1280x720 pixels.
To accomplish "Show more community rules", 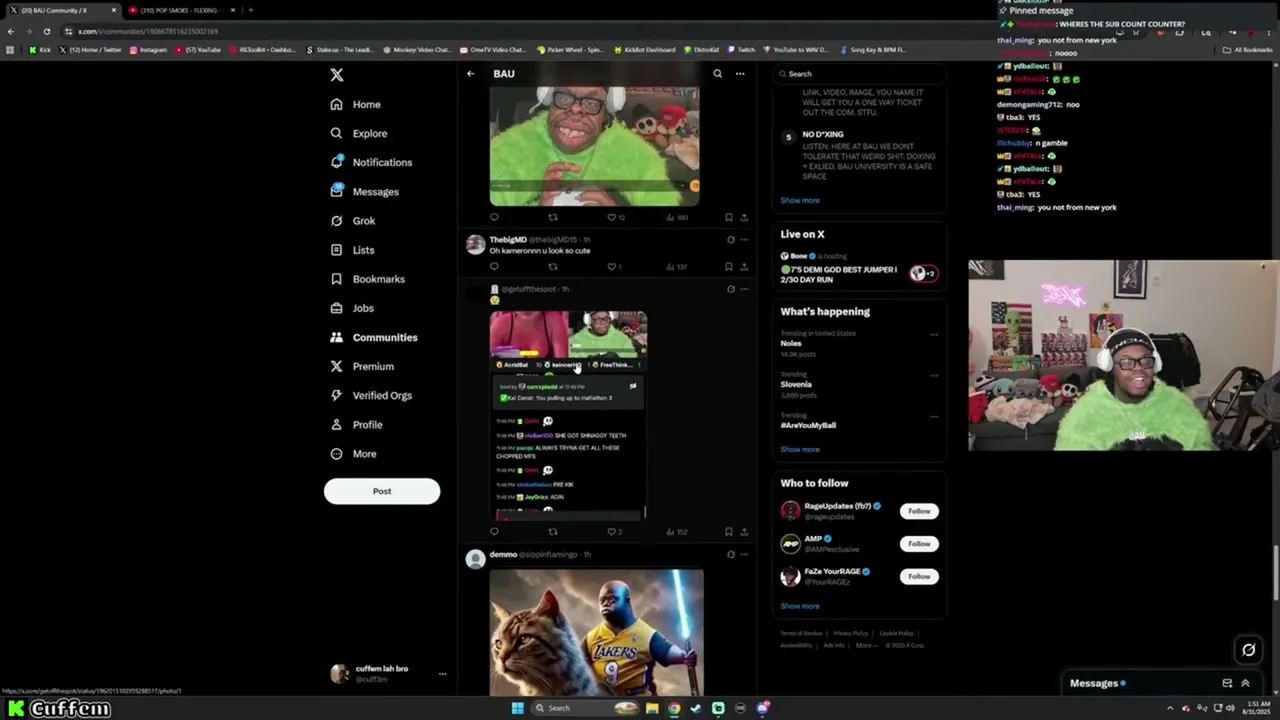I will click(x=800, y=200).
